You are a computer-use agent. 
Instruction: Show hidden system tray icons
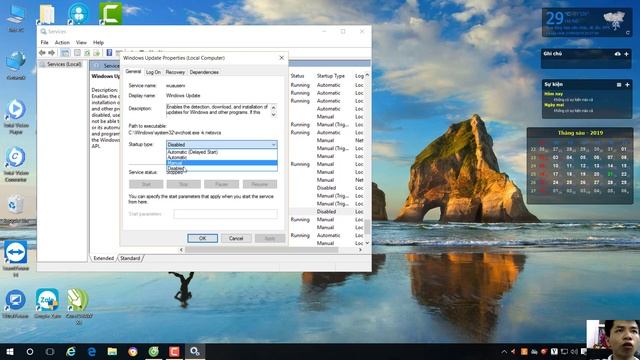click(x=504, y=351)
